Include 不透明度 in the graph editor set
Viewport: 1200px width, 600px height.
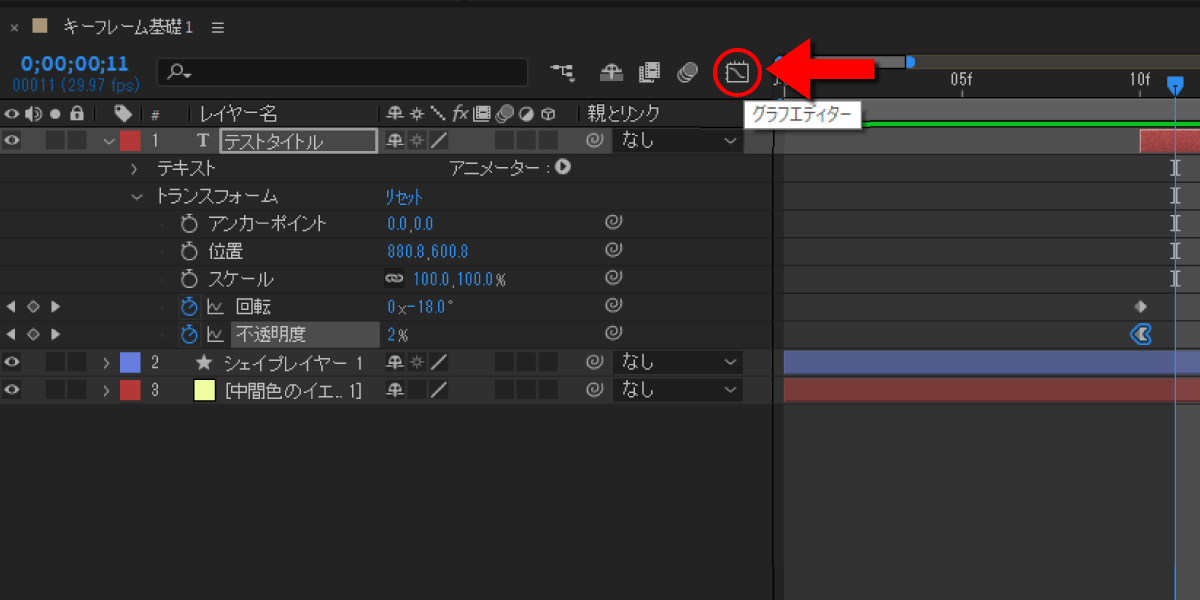[x=215, y=334]
